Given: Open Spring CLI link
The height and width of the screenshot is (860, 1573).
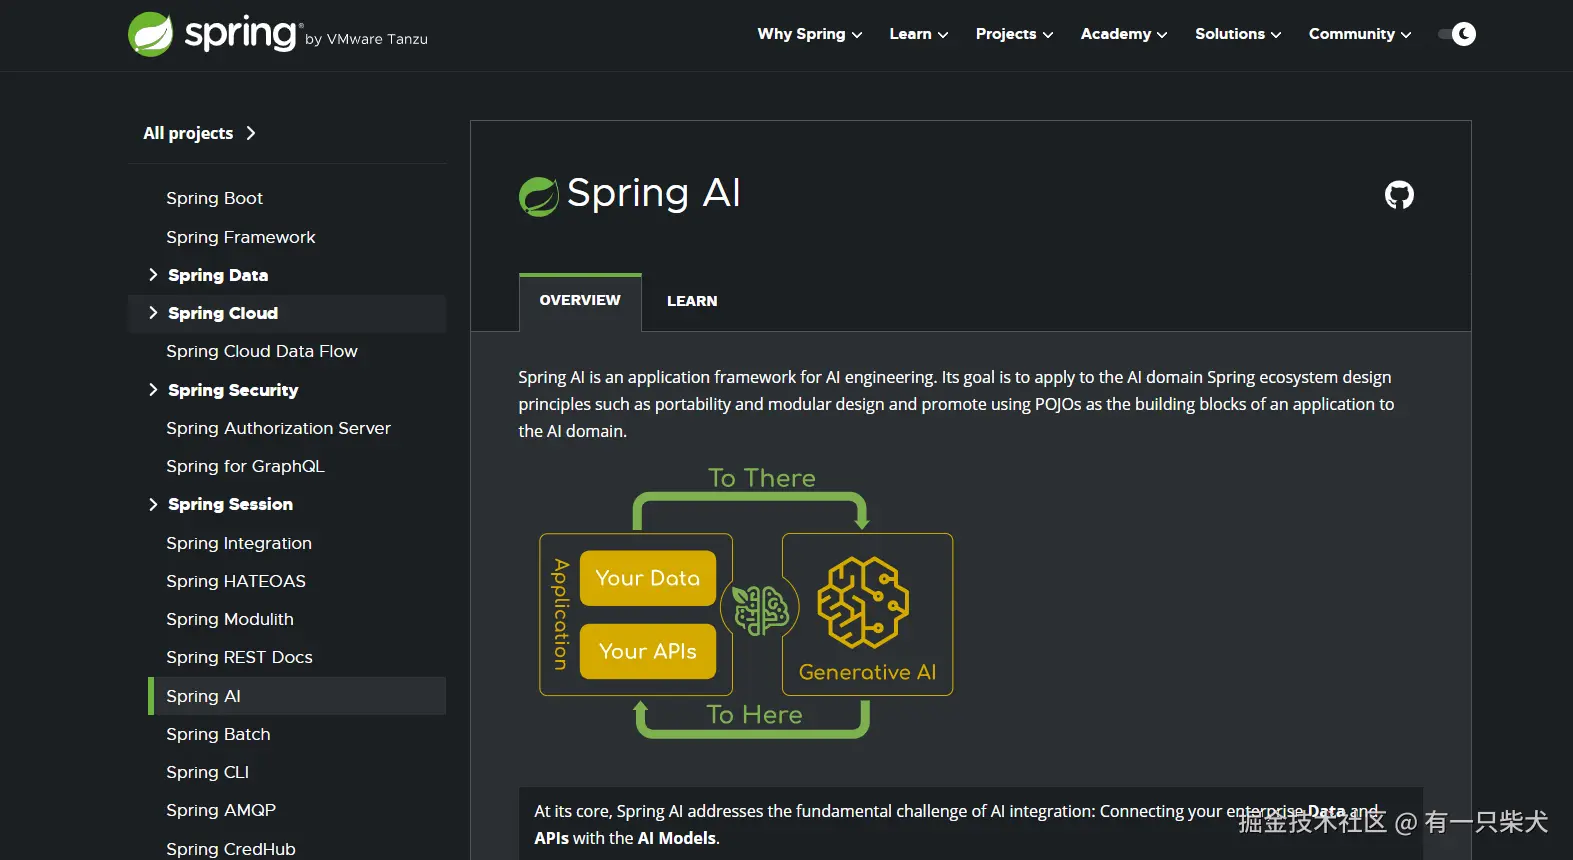Looking at the screenshot, I should [207, 772].
